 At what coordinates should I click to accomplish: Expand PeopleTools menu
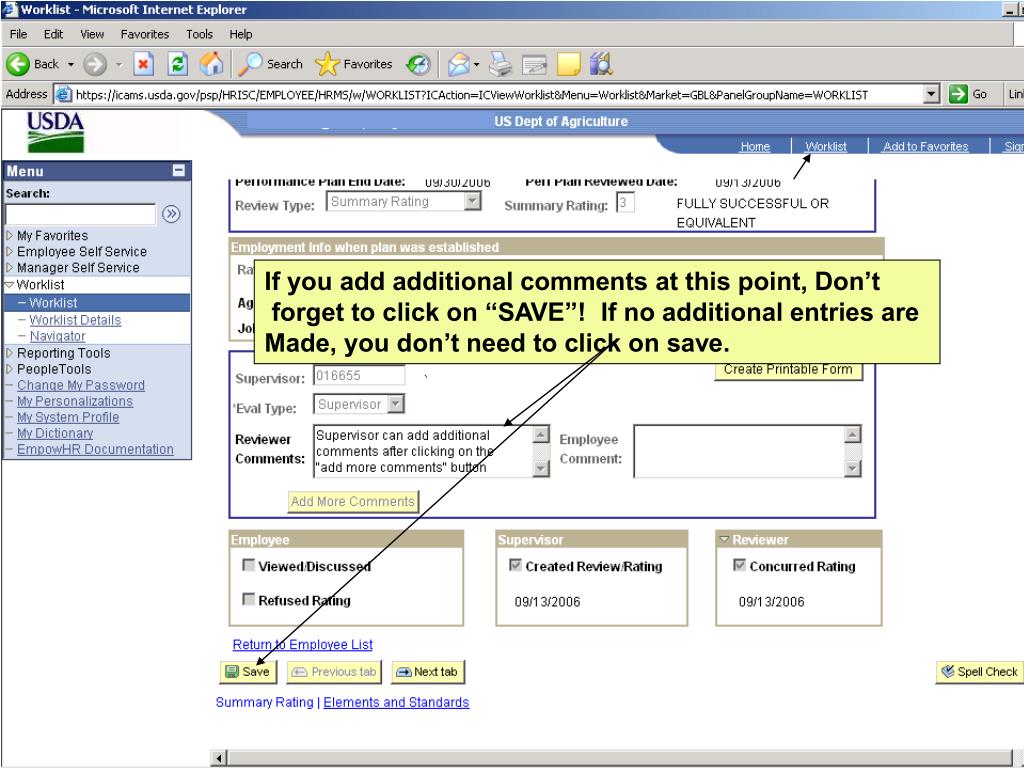point(9,369)
